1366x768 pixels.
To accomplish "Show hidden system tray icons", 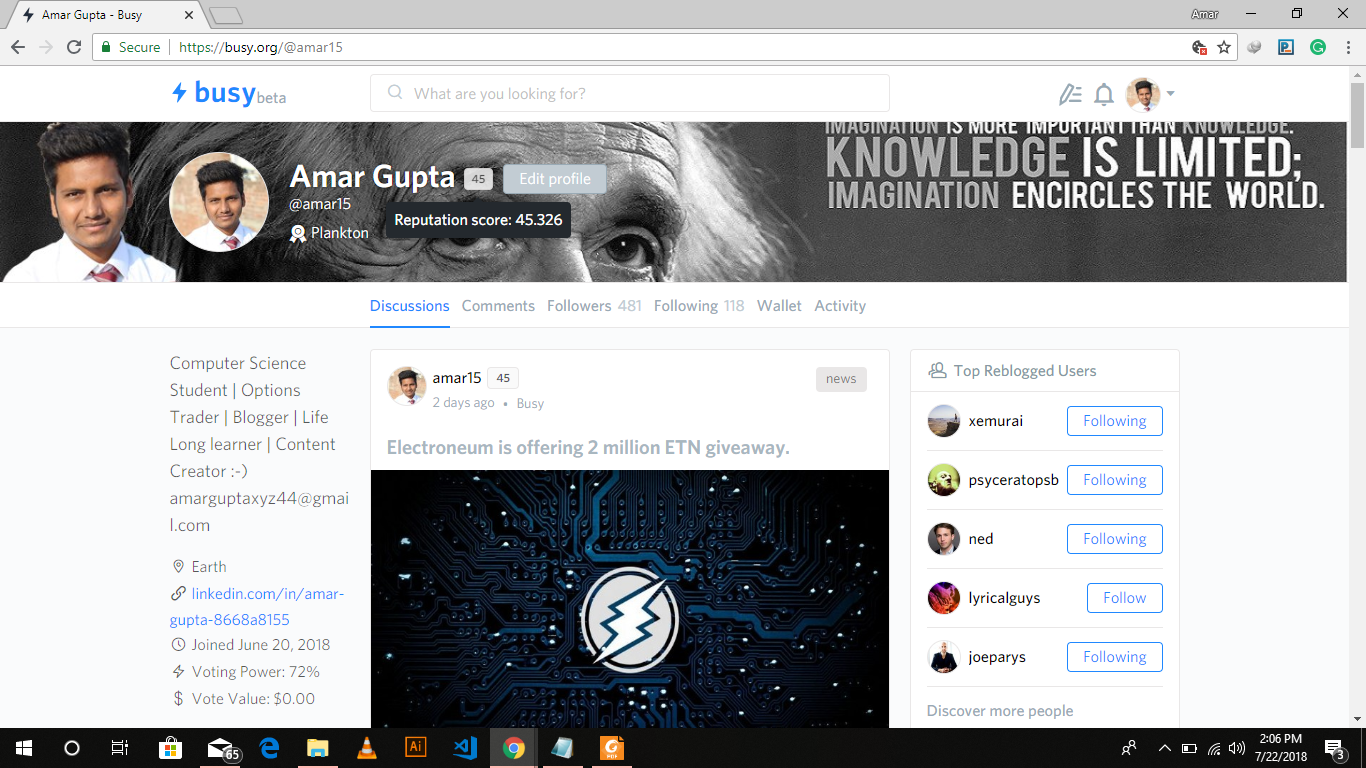I will (1164, 748).
